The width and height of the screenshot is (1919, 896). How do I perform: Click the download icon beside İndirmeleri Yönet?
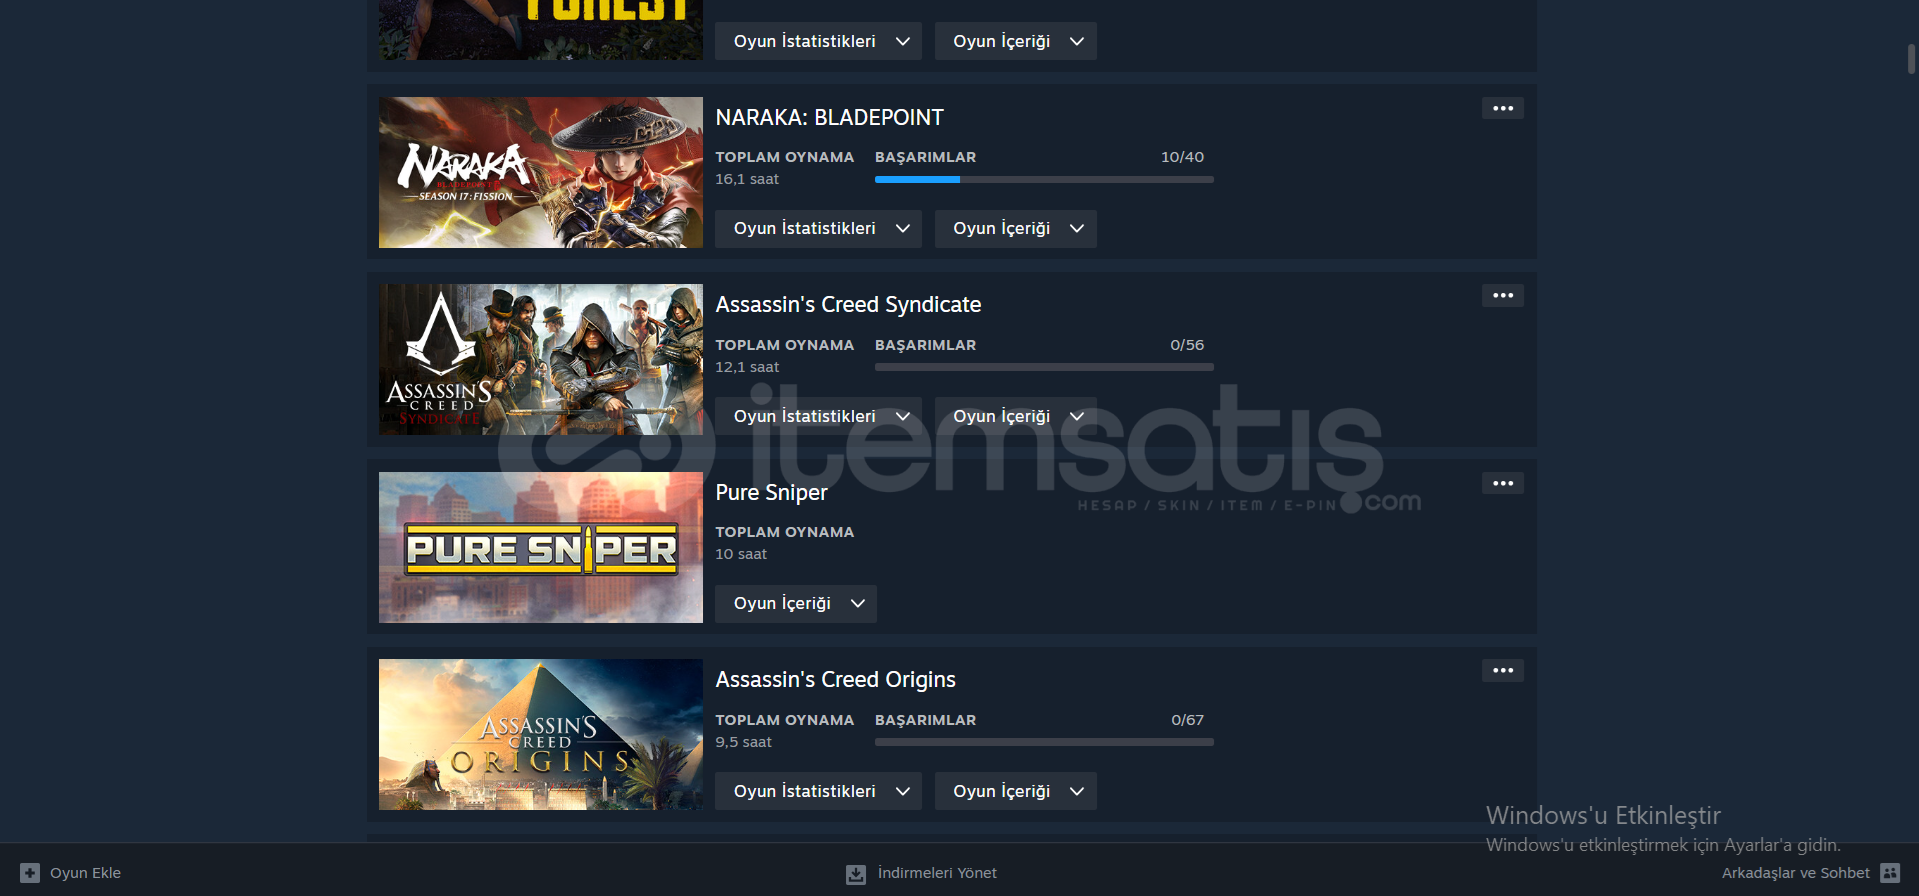[x=856, y=874]
